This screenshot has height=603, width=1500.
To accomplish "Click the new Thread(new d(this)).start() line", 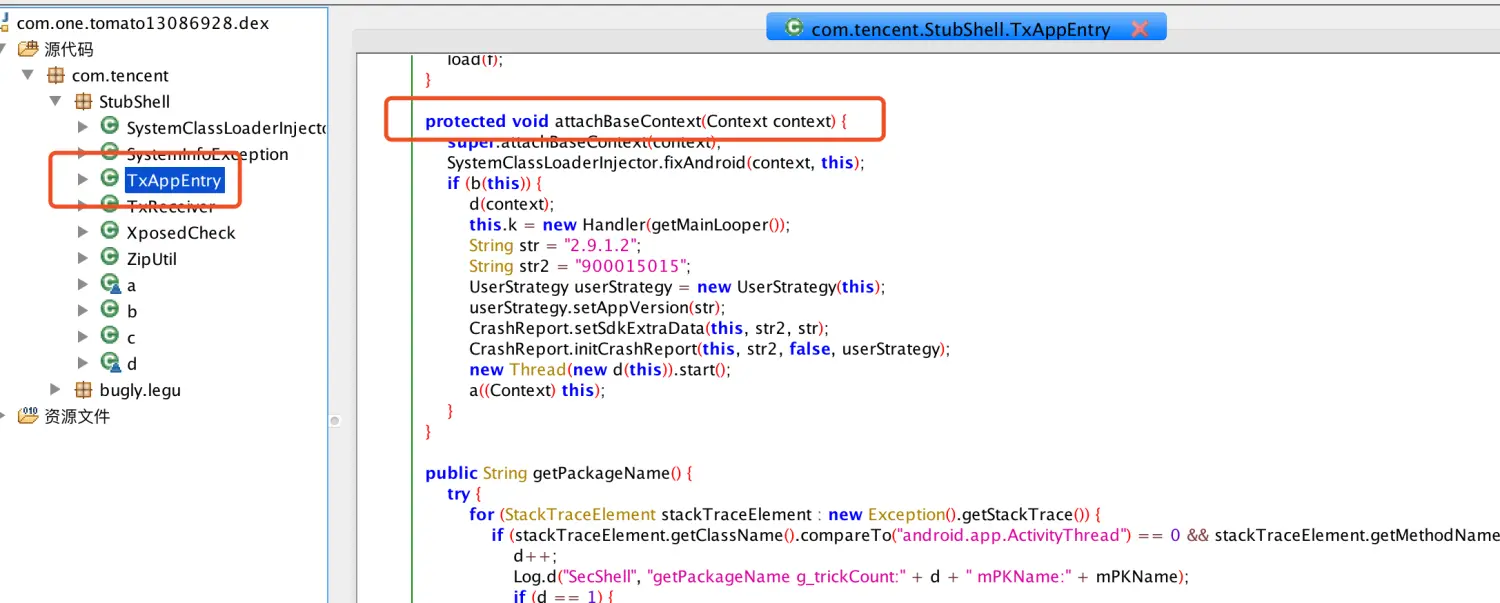I will 600,369.
